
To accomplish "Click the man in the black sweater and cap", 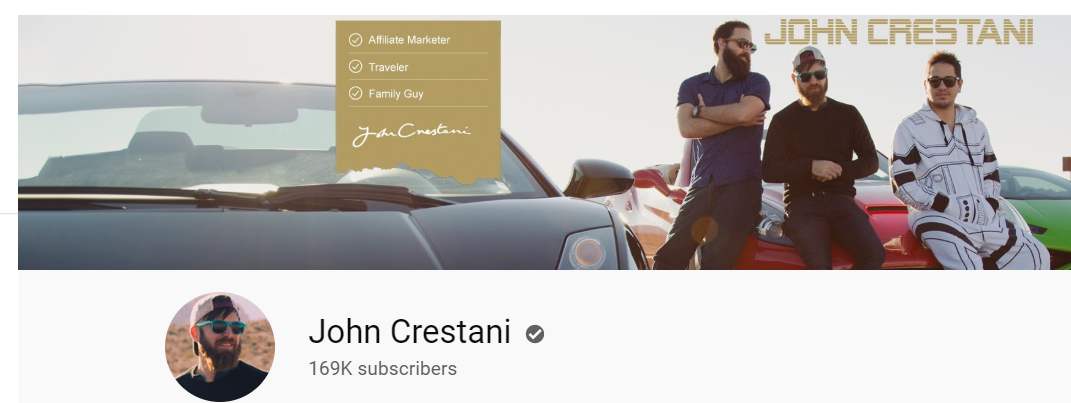I will (x=822, y=158).
